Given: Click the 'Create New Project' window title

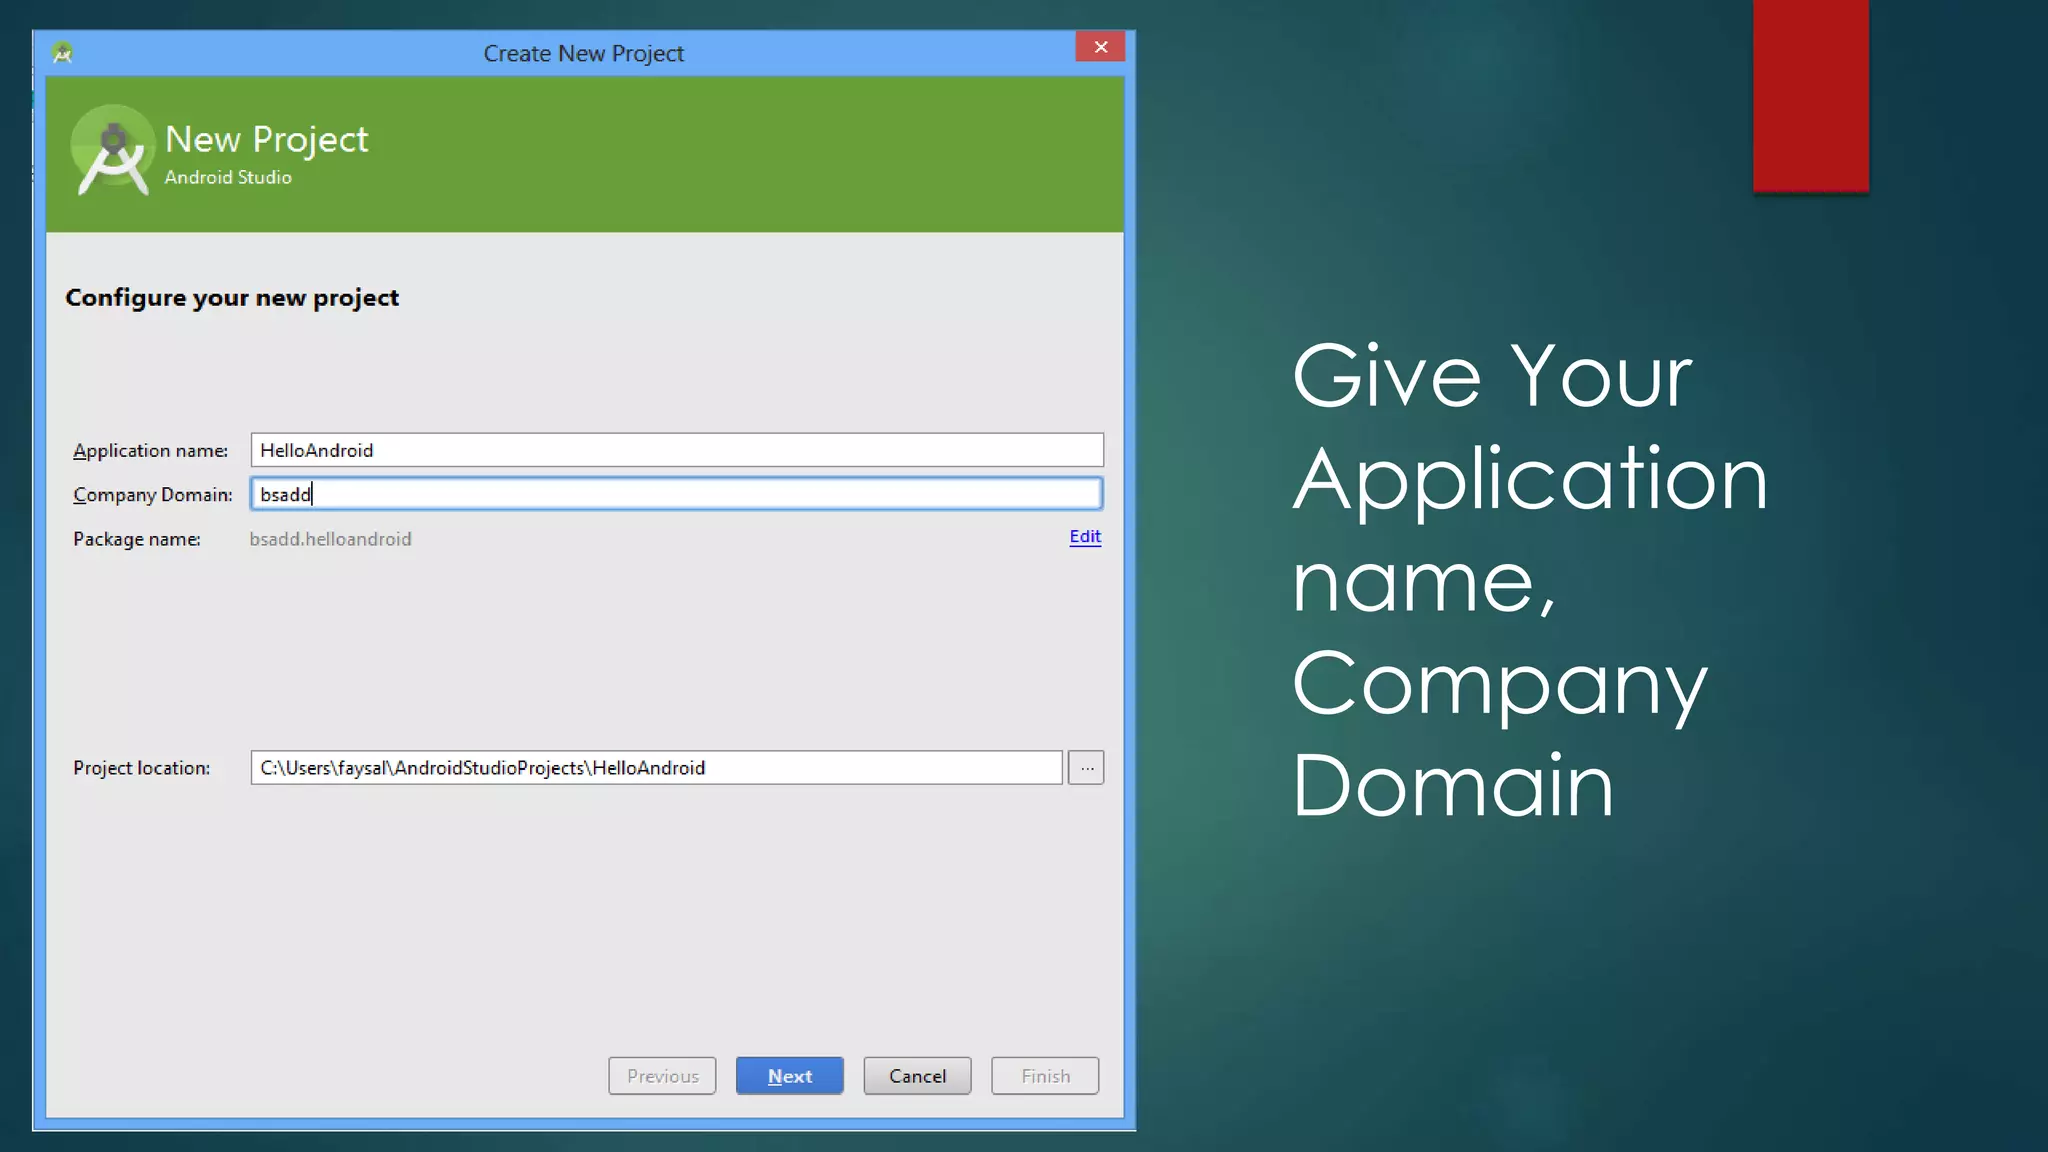Looking at the screenshot, I should tap(584, 54).
